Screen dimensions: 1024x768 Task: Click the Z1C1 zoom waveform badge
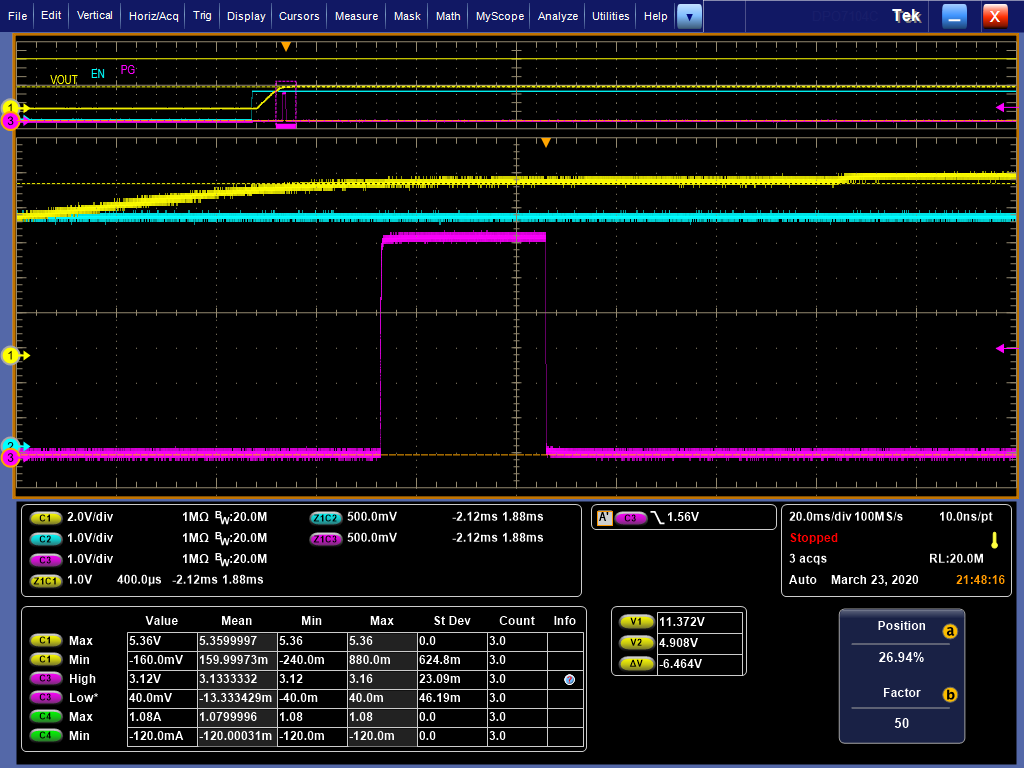click(x=47, y=580)
